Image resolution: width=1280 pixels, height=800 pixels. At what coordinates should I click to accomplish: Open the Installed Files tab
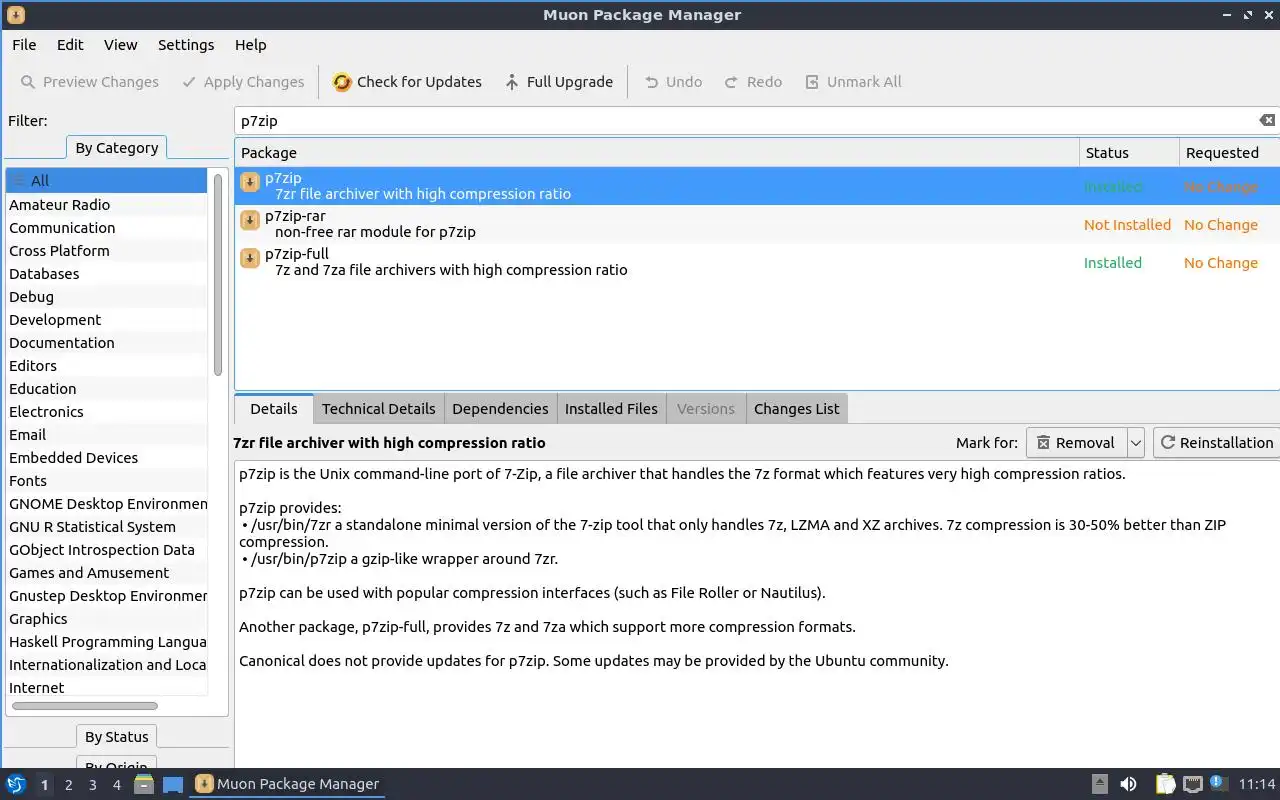click(x=611, y=409)
